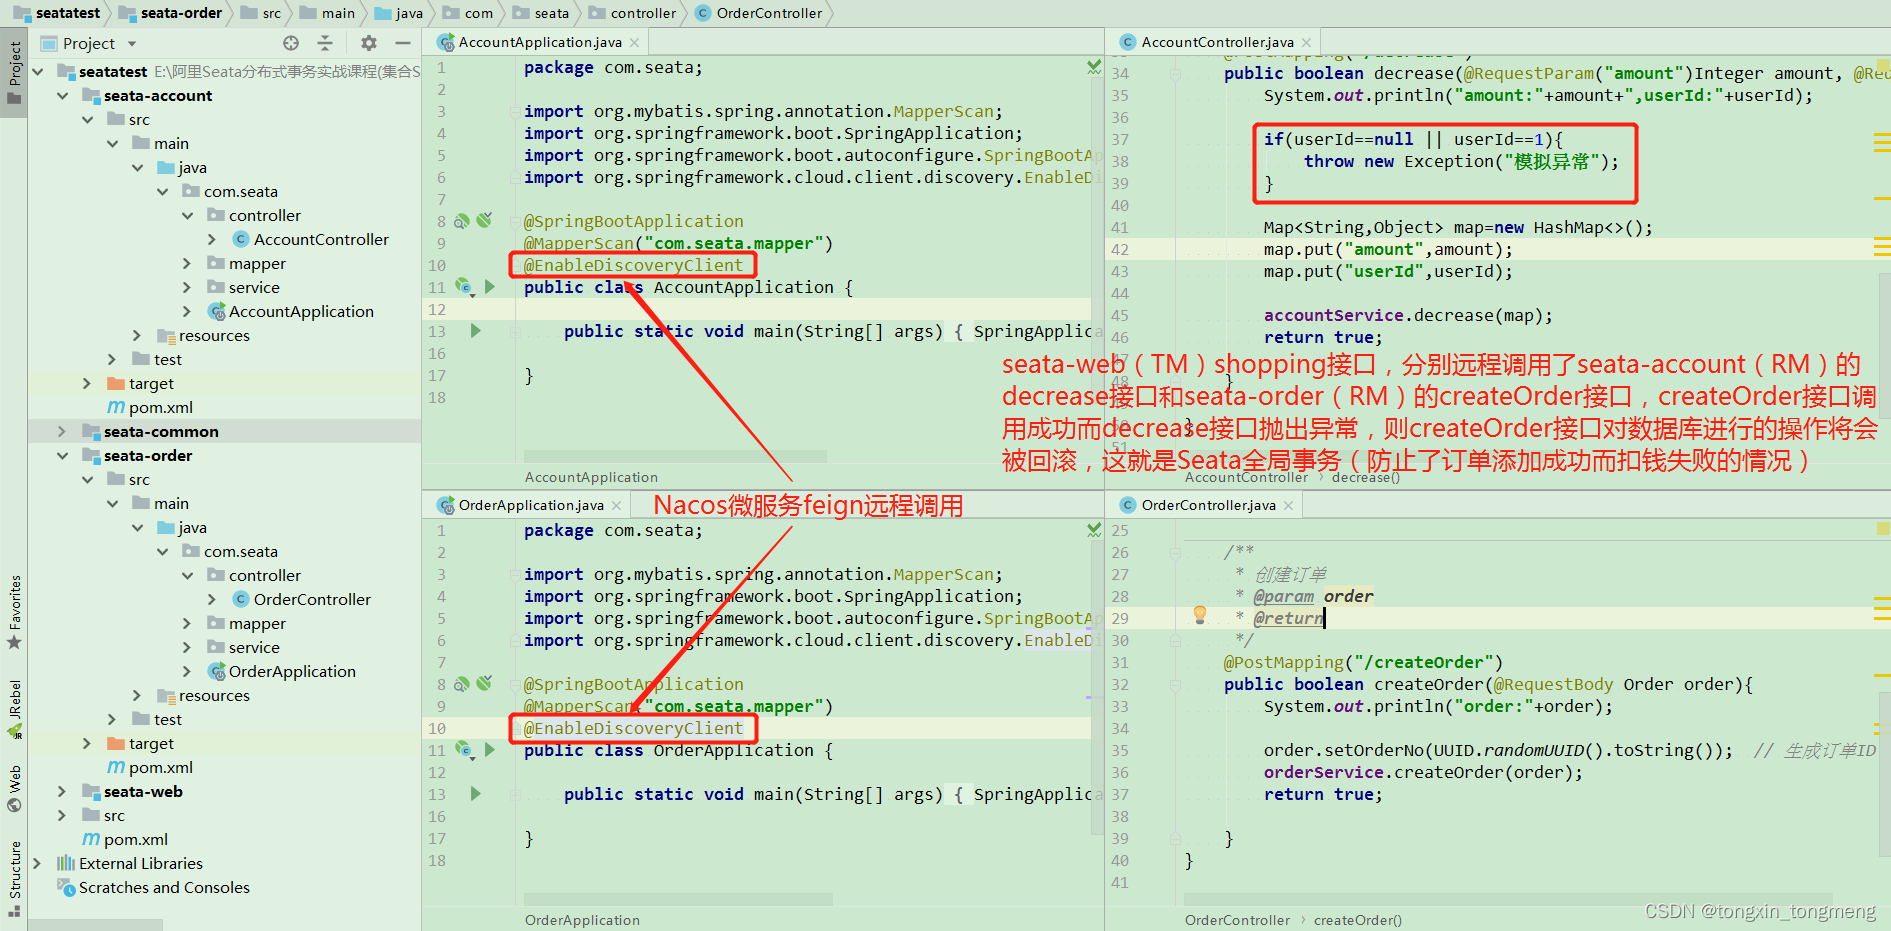This screenshot has width=1891, height=931.
Task: Close the AccountController.java tab
Action: (1306, 42)
